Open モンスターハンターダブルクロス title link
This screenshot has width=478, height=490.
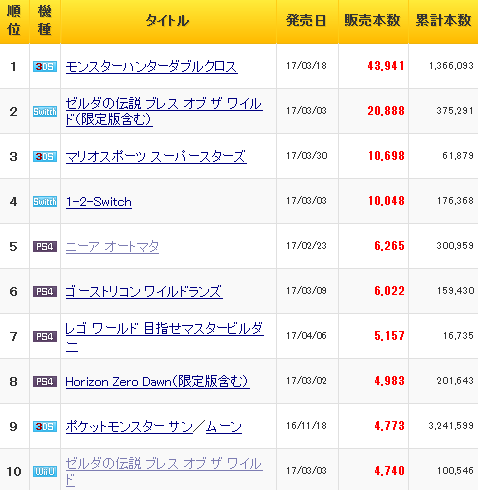point(152,67)
